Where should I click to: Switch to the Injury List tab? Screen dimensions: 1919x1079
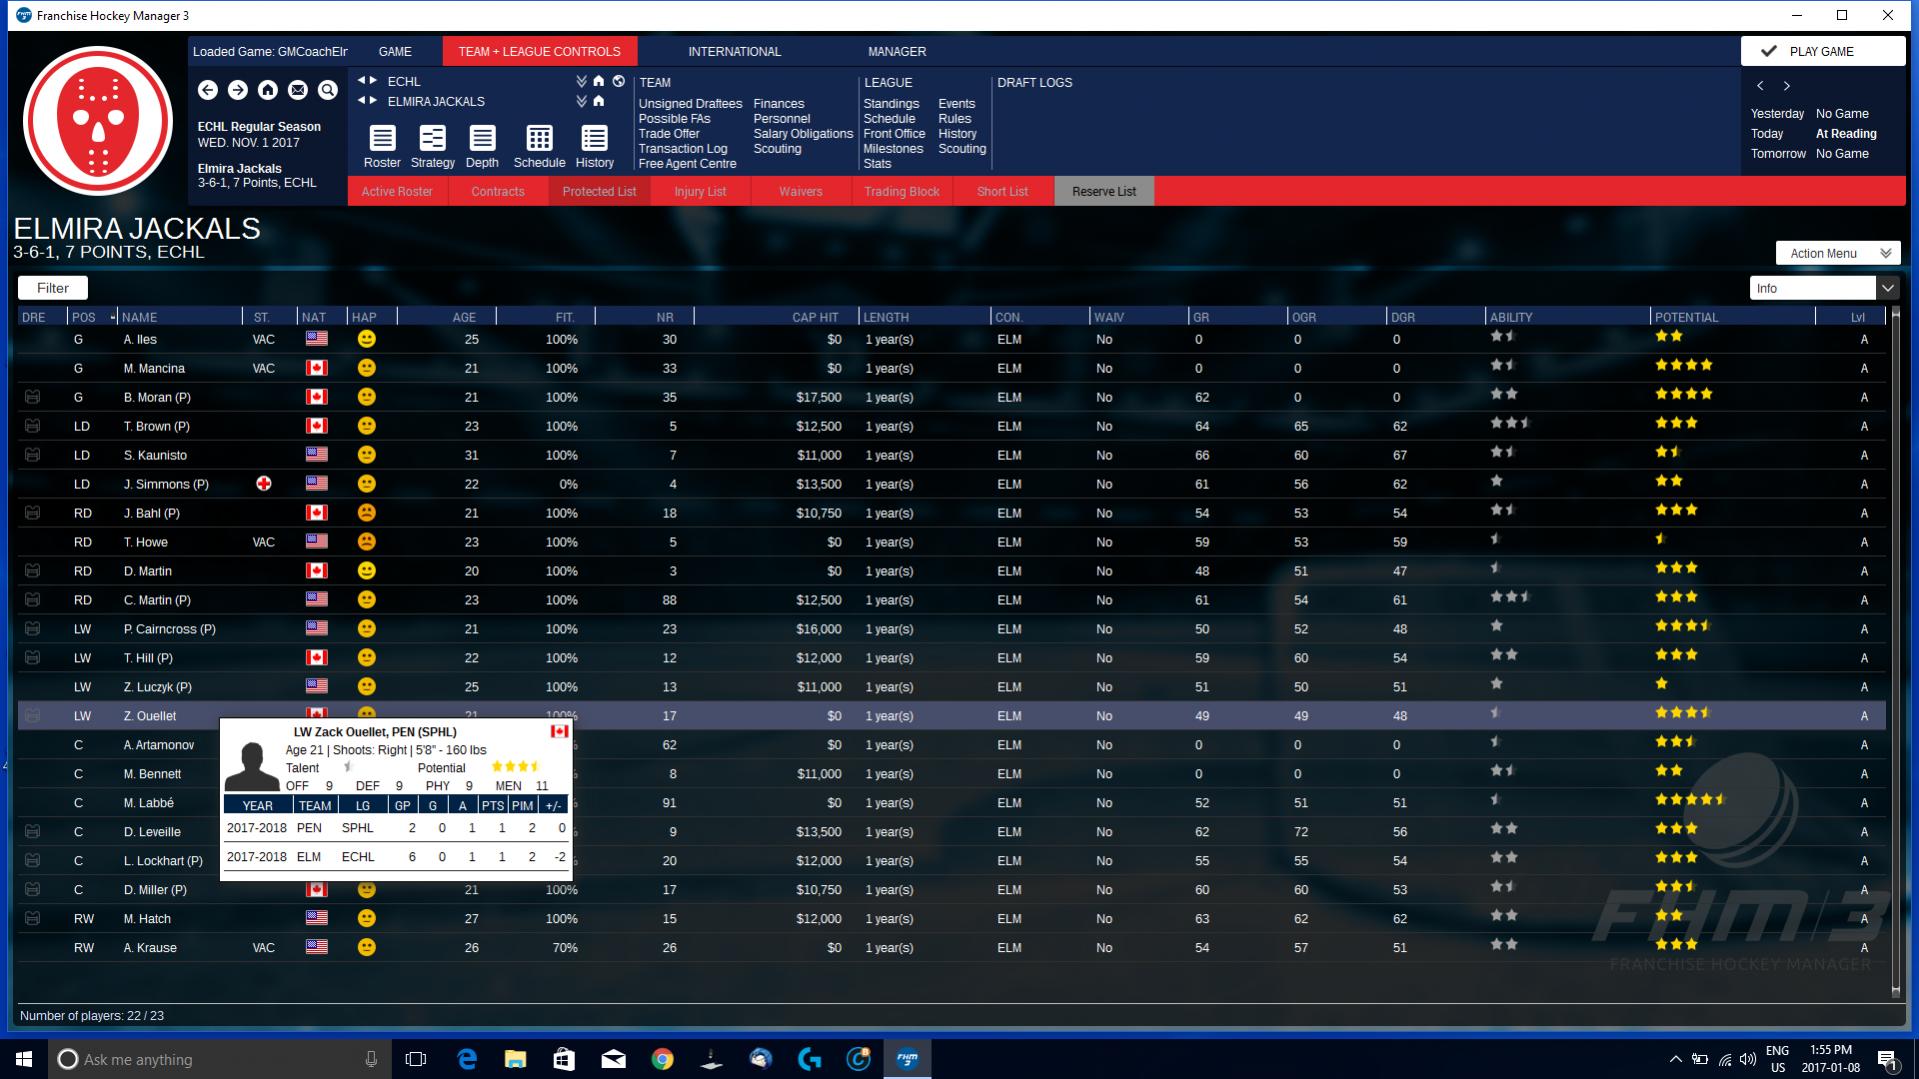[x=700, y=191]
